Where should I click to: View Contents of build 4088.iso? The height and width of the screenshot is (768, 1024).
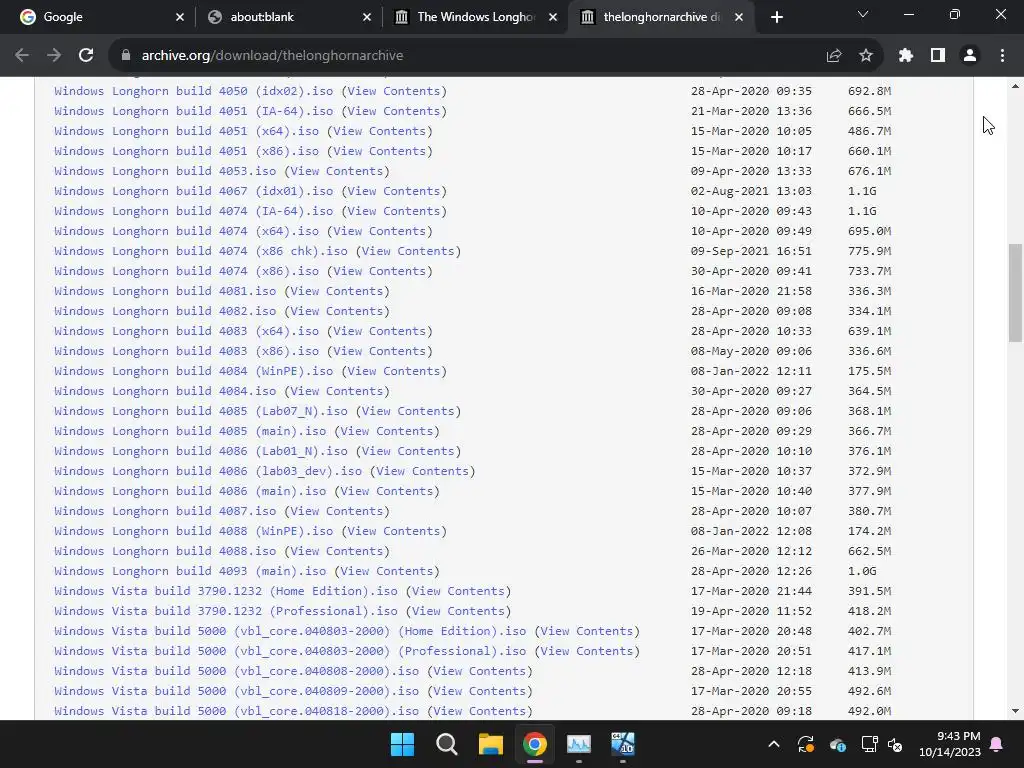pos(336,551)
